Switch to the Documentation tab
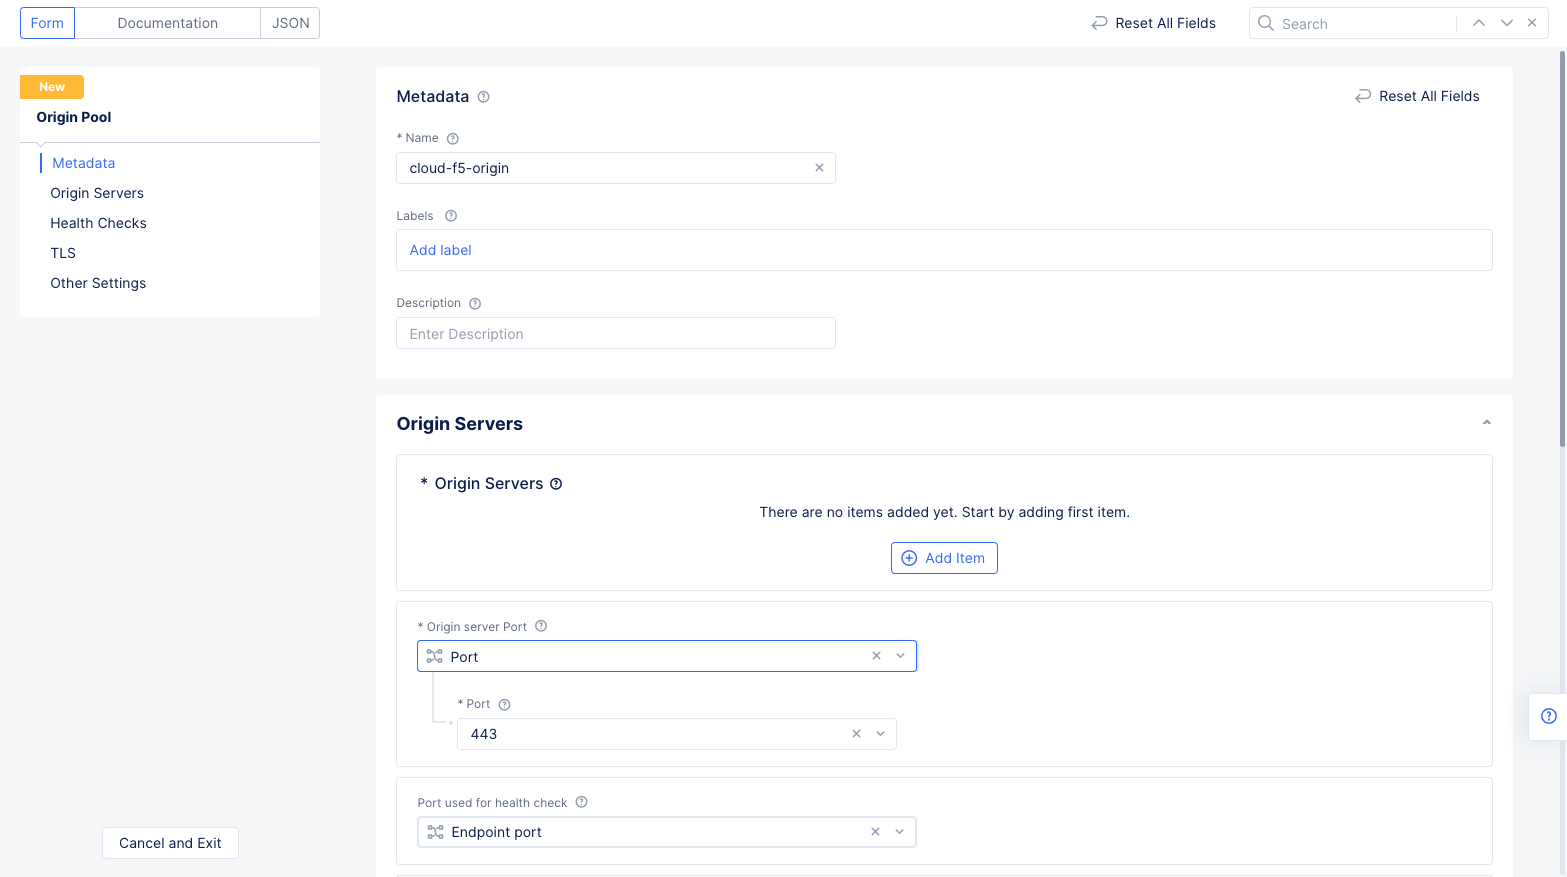The width and height of the screenshot is (1567, 877). pos(167,23)
